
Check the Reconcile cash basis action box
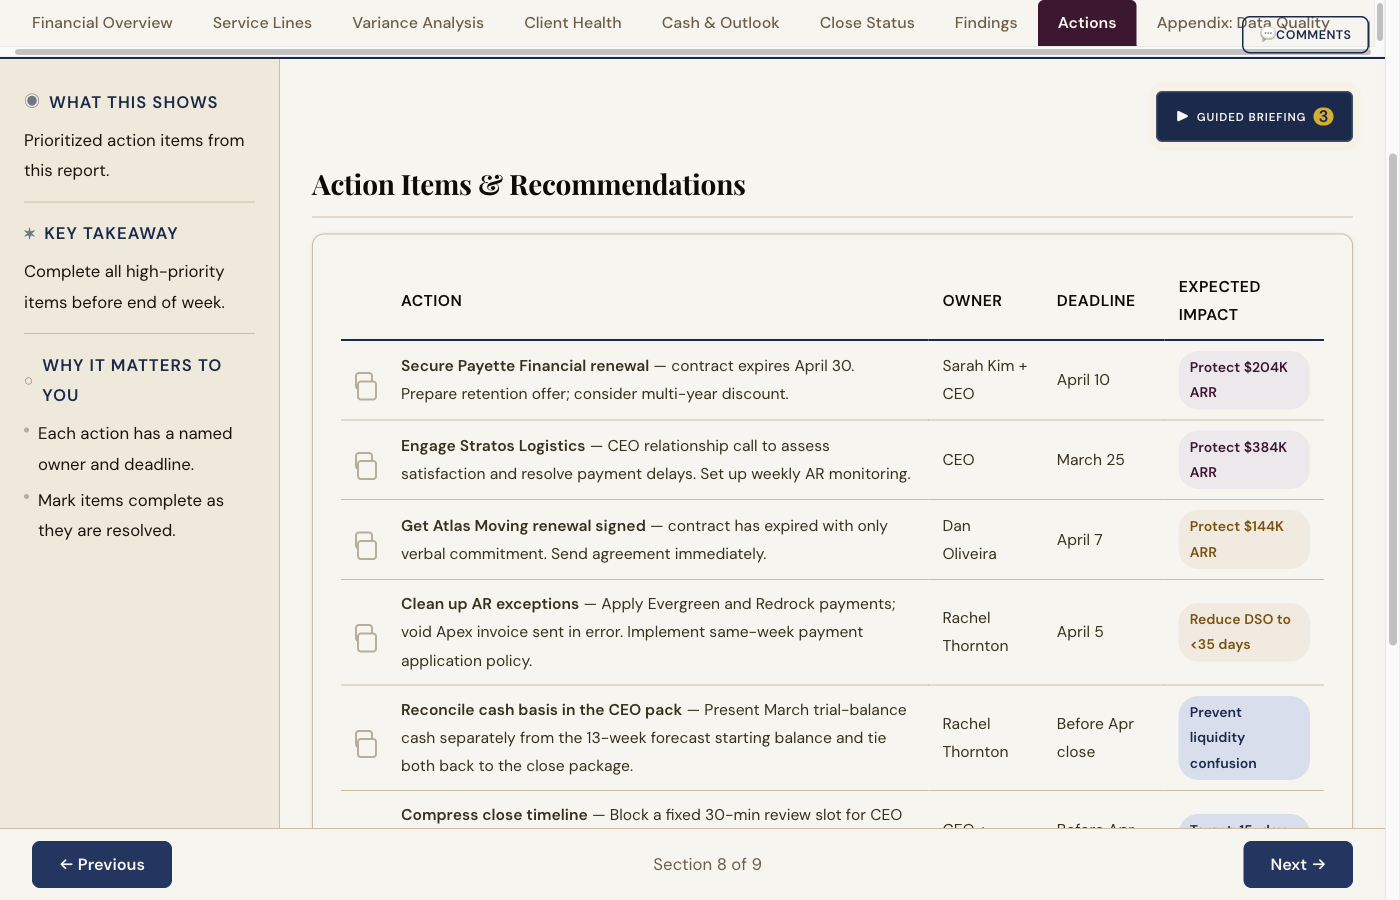(366, 743)
